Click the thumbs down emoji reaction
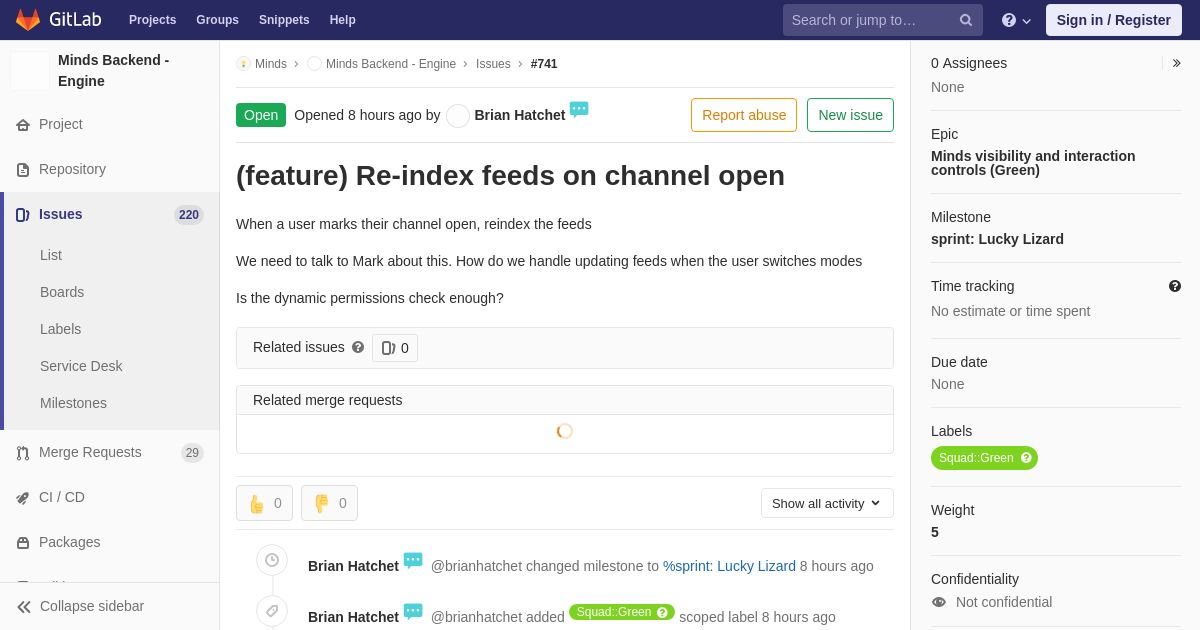The width and height of the screenshot is (1200, 630). pos(329,503)
